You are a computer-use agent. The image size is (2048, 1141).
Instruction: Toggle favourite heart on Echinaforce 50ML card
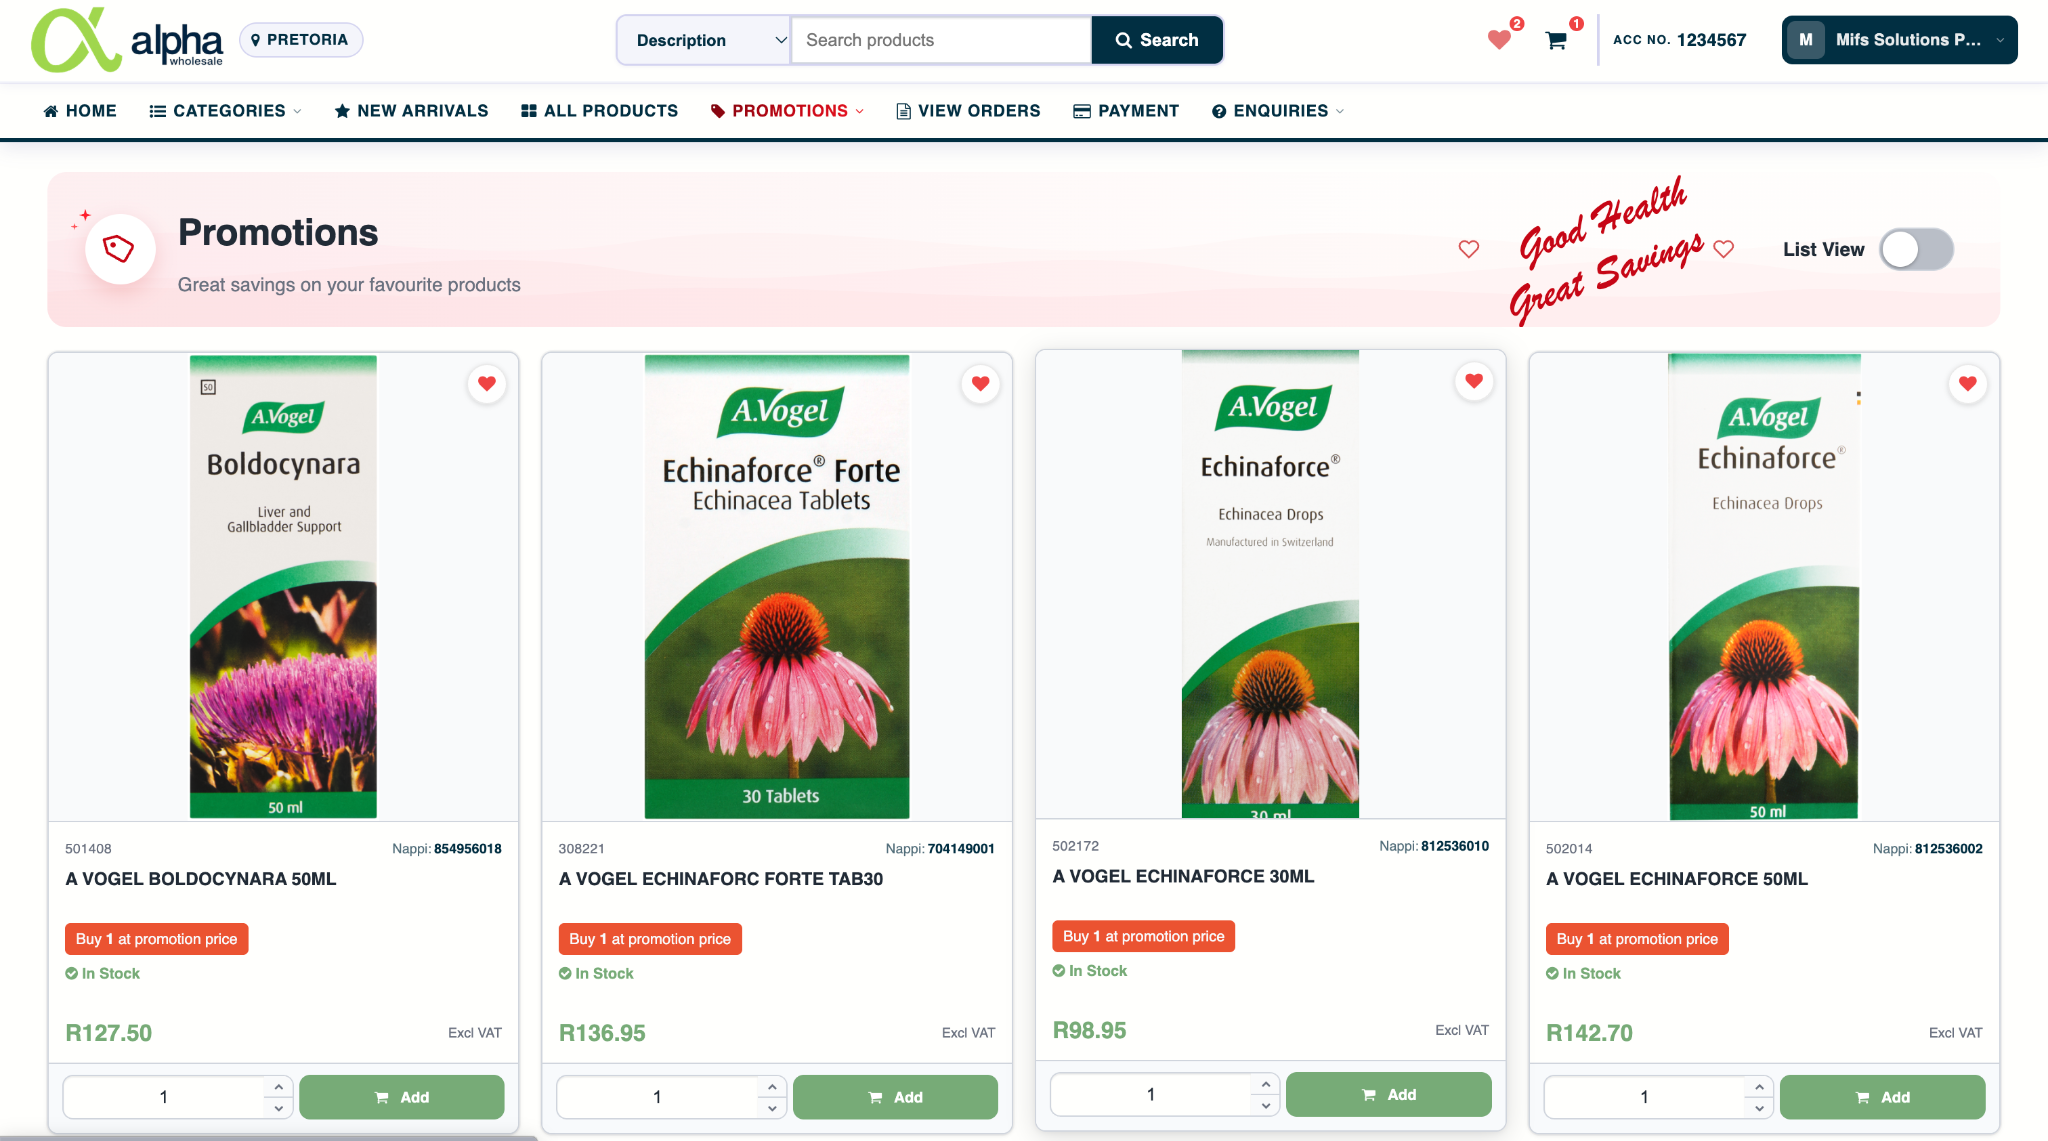click(x=1968, y=383)
